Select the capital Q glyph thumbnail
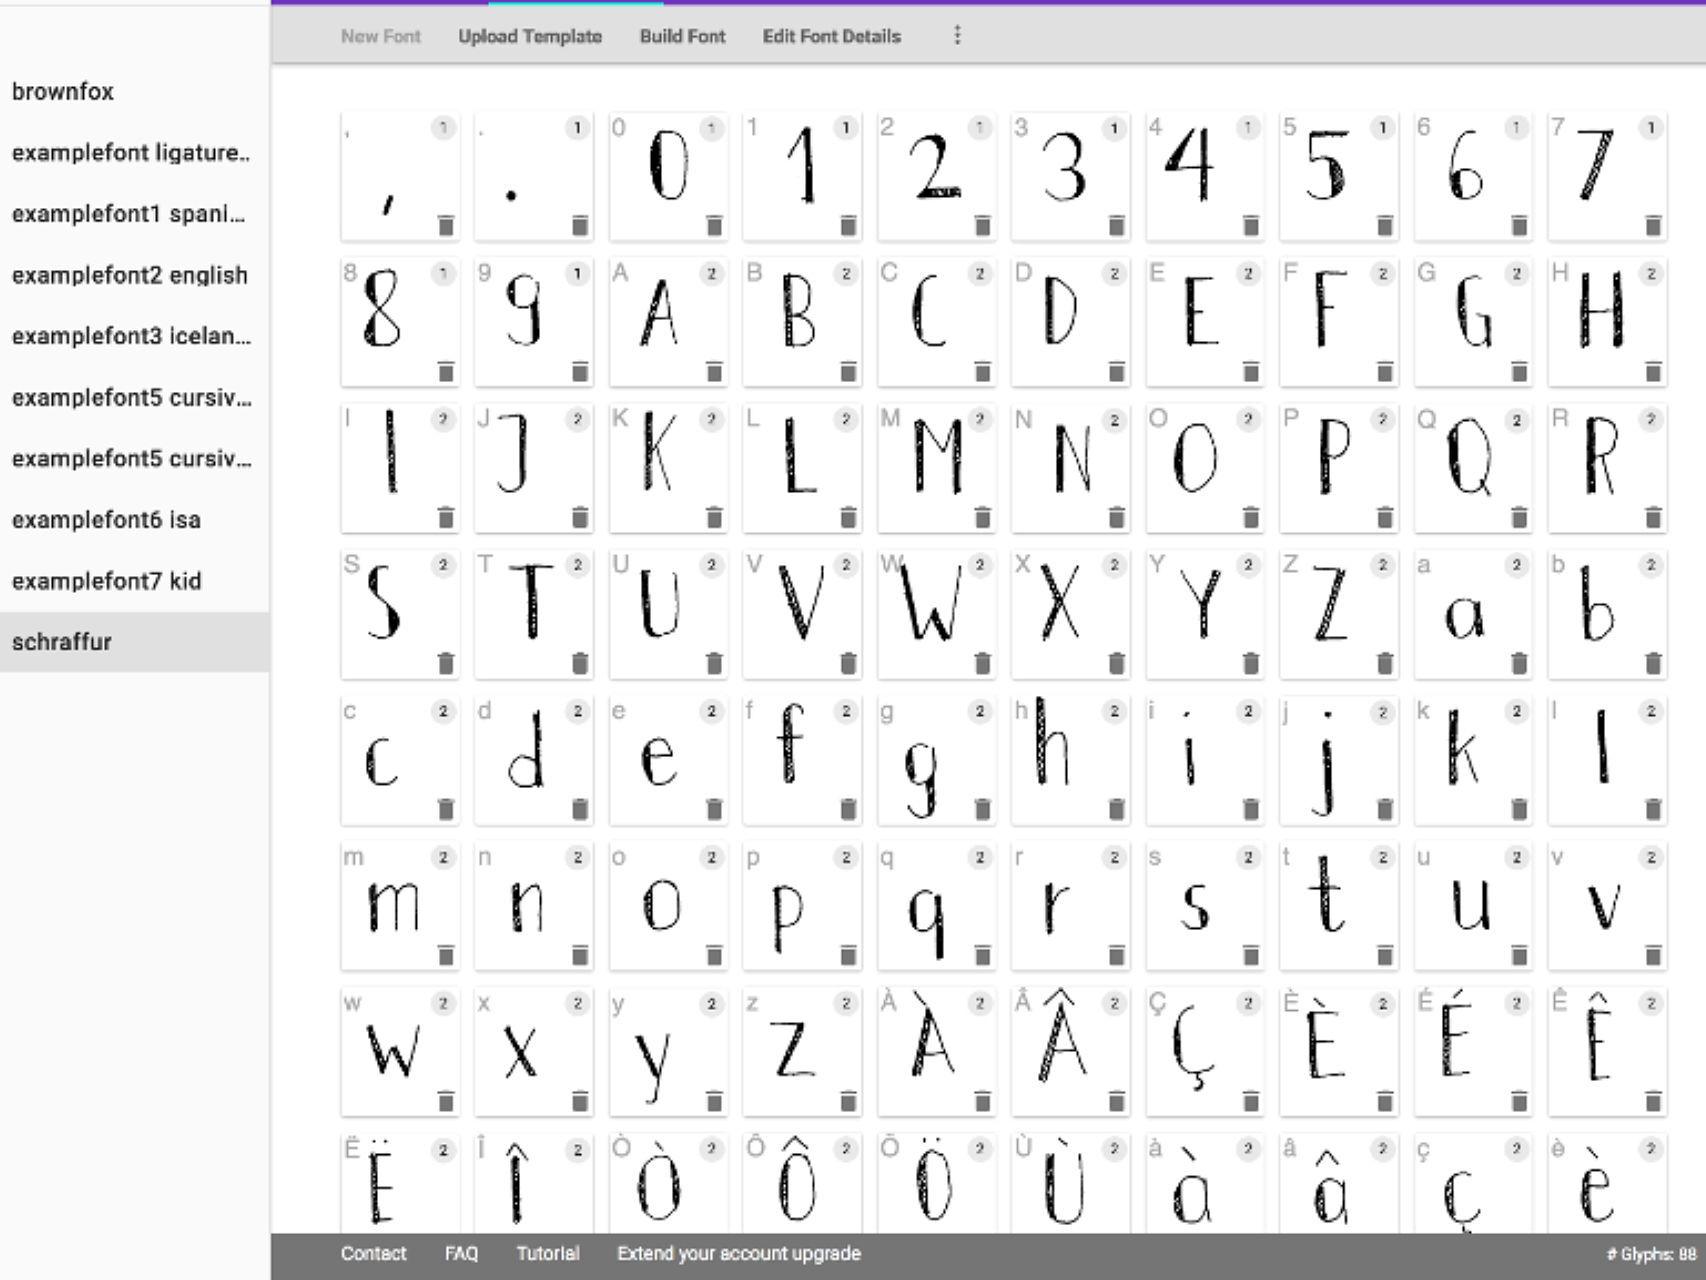 (1467, 462)
